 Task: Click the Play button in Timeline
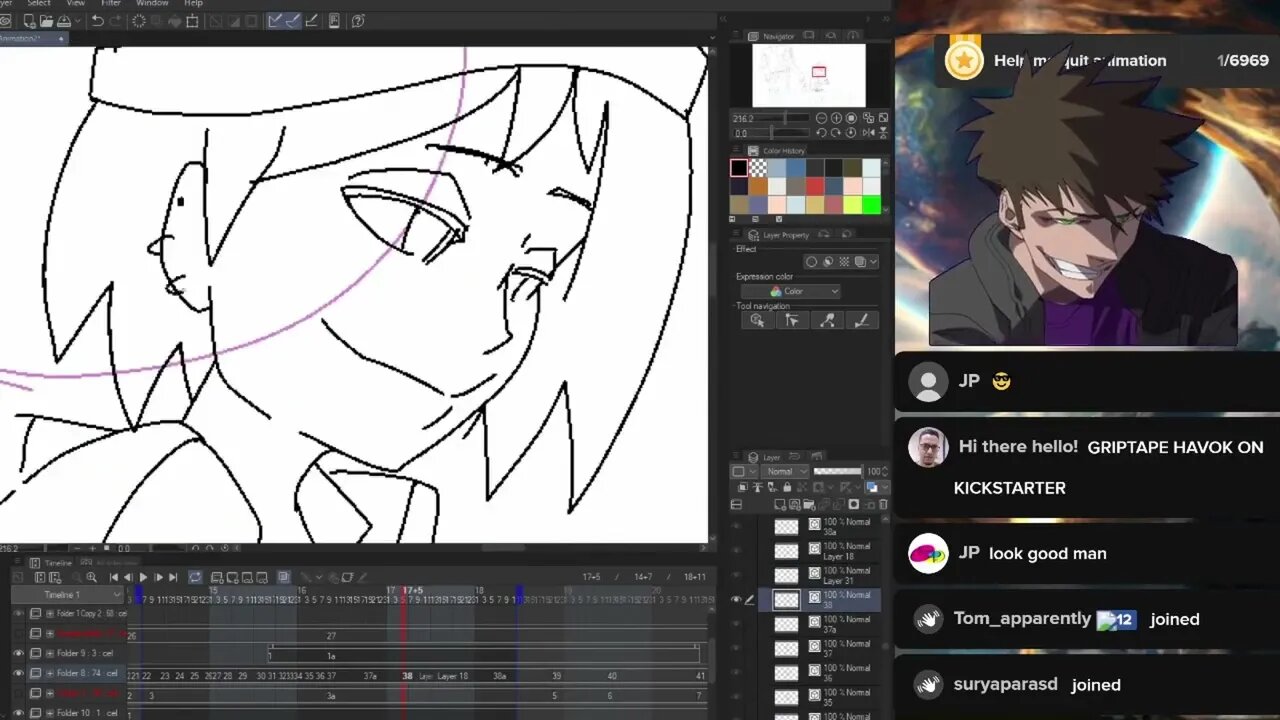pyautogui.click(x=143, y=577)
